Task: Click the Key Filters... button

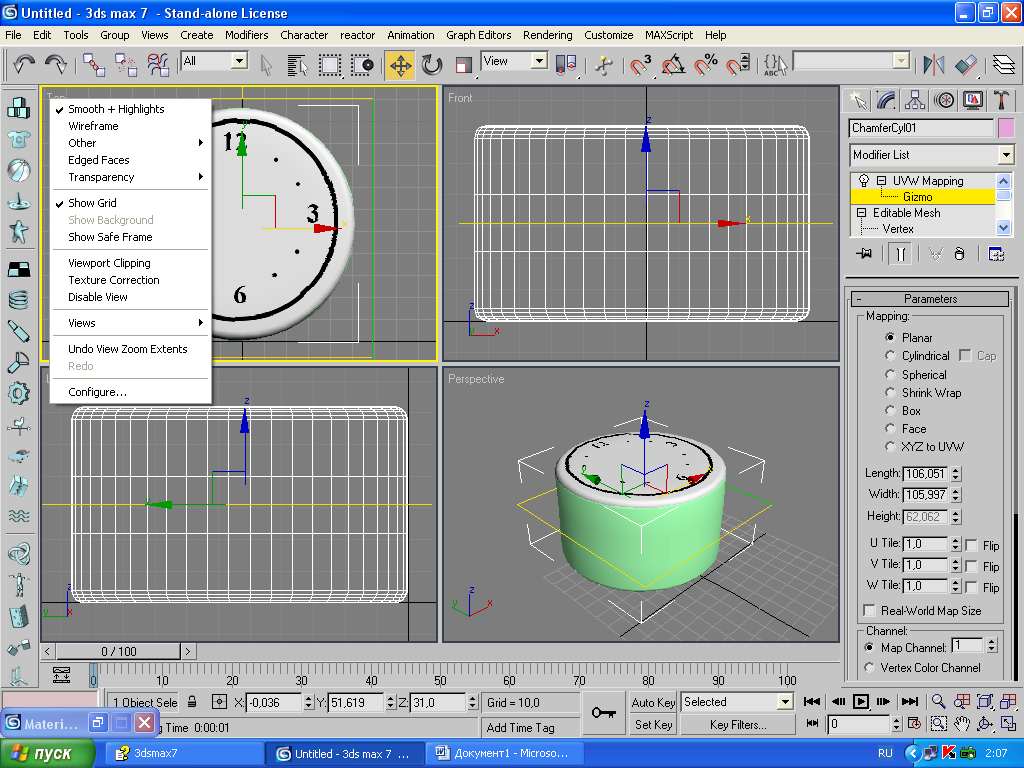Action: 738,724
